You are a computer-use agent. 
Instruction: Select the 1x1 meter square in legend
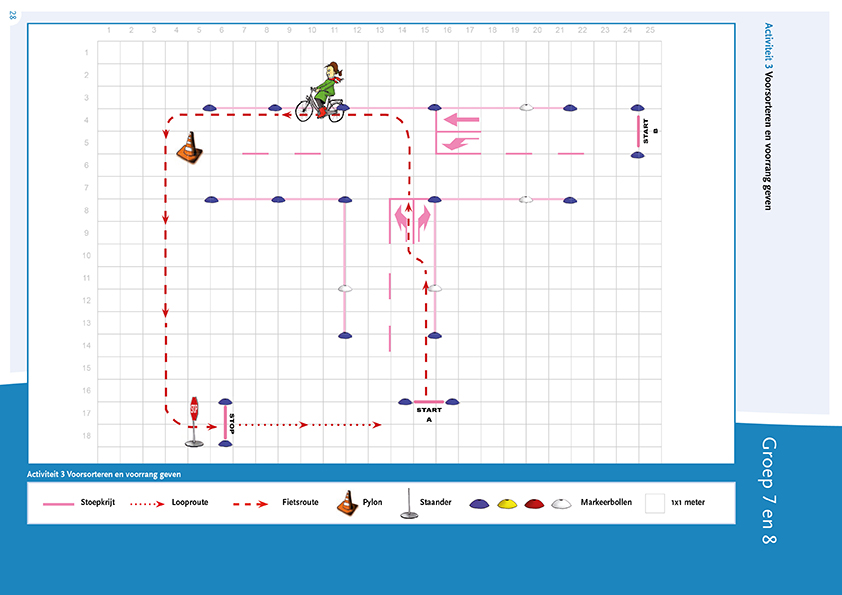tap(655, 504)
